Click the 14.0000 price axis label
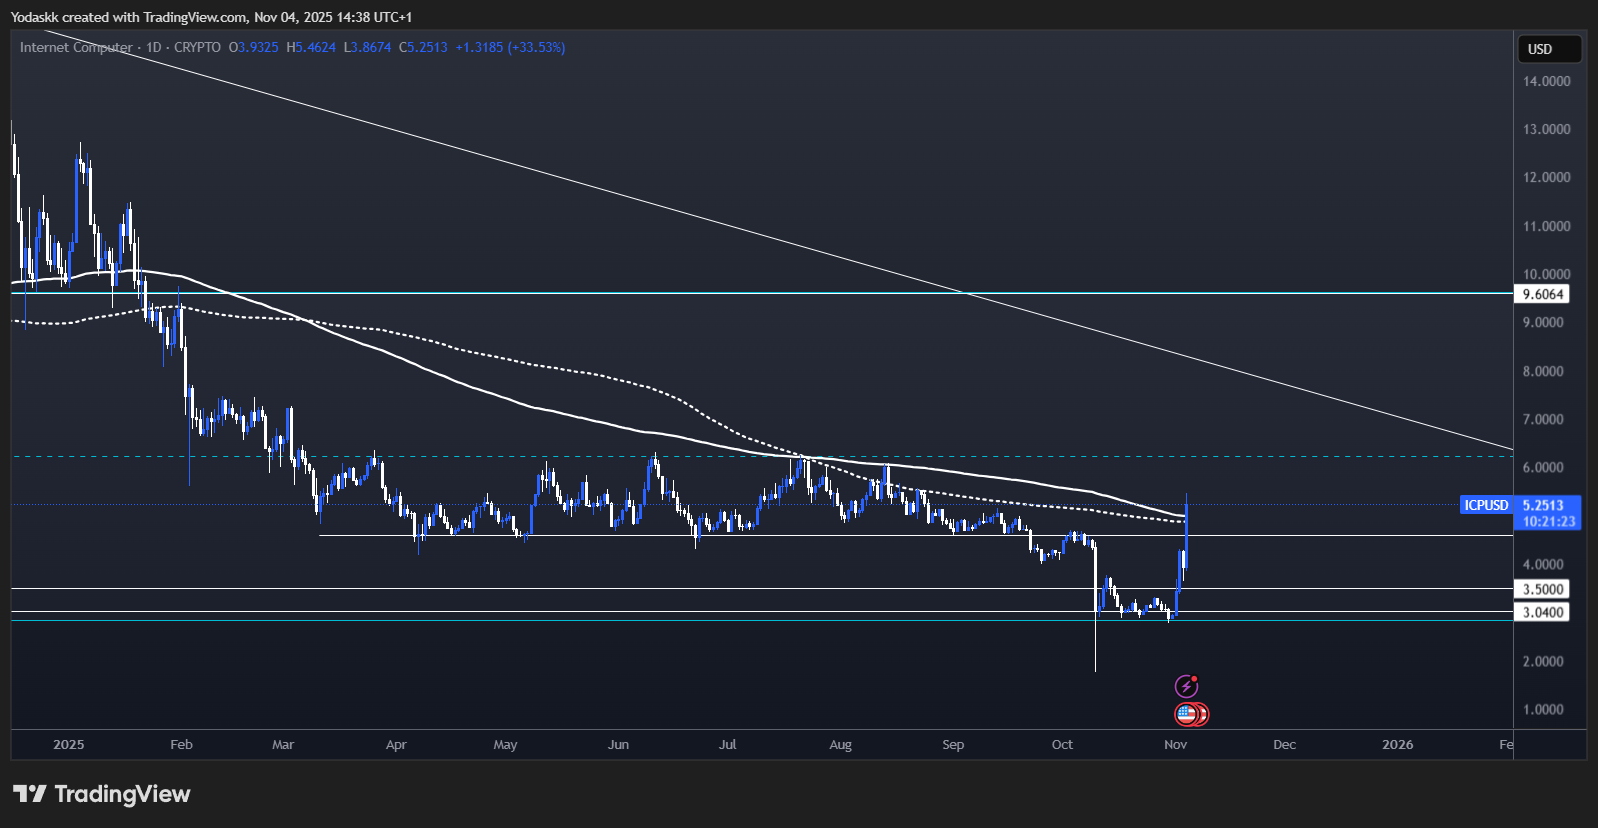1598x828 pixels. pos(1546,81)
